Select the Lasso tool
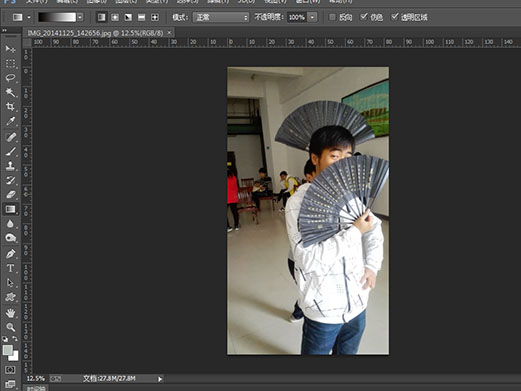This screenshot has width=521, height=391. [x=10, y=78]
